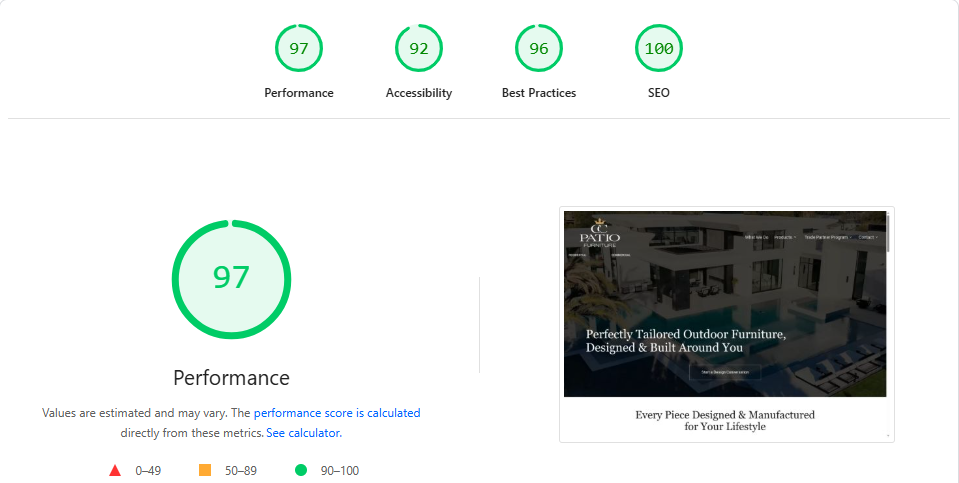Viewport: 959px width, 483px height.
Task: Click the Patio Furniture page screenshot thumbnail
Action: pos(726,324)
